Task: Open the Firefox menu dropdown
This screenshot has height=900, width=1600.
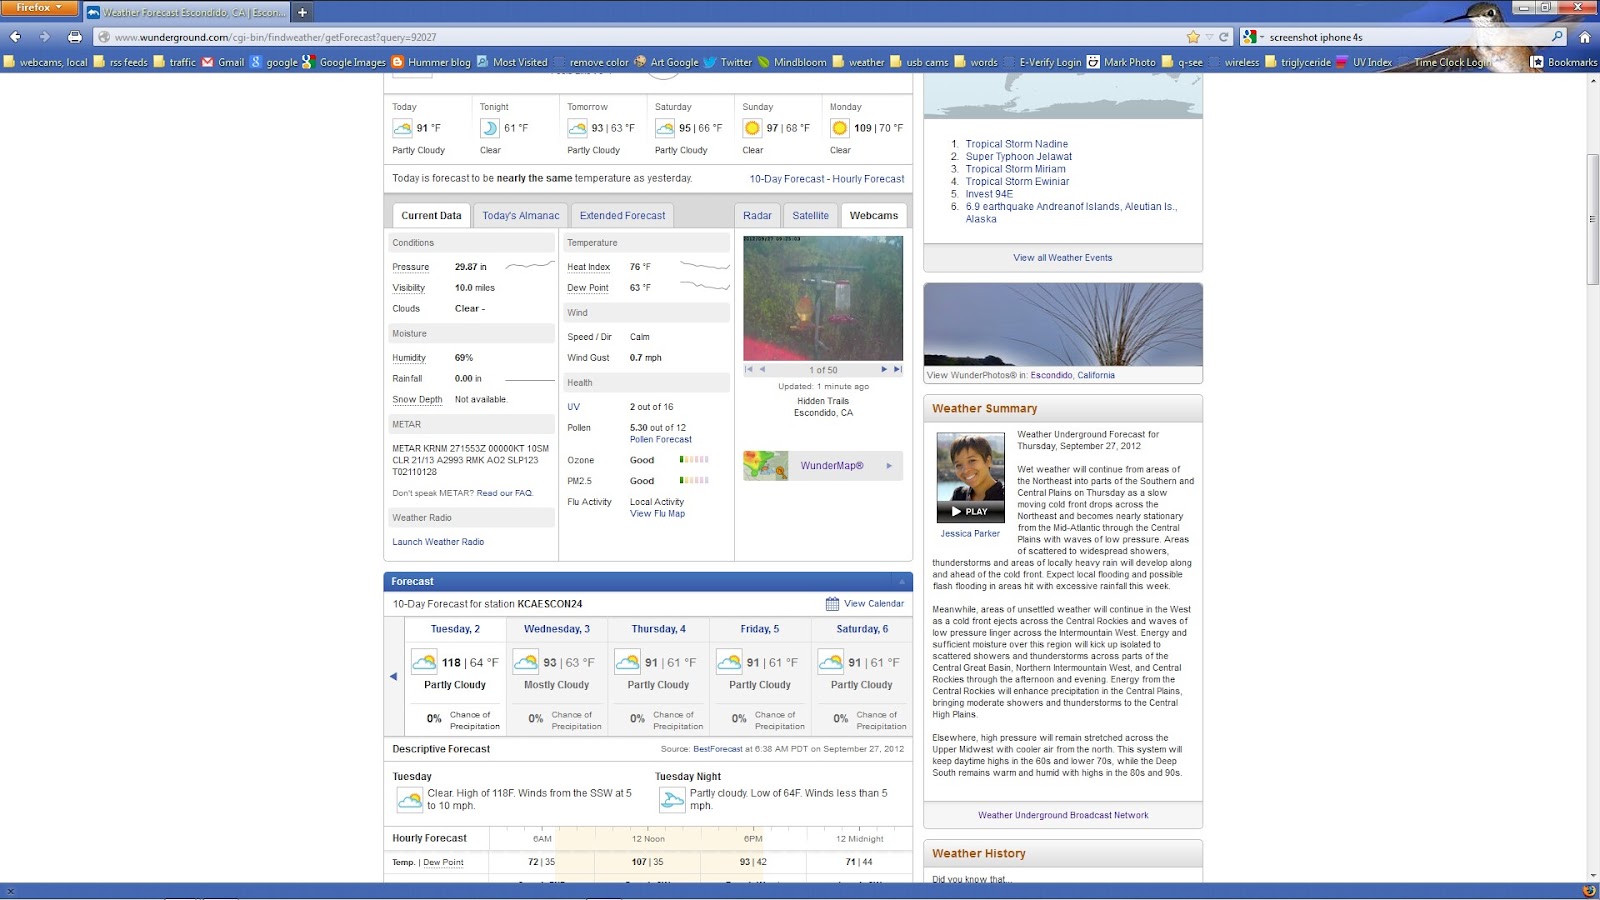Action: pos(40,8)
